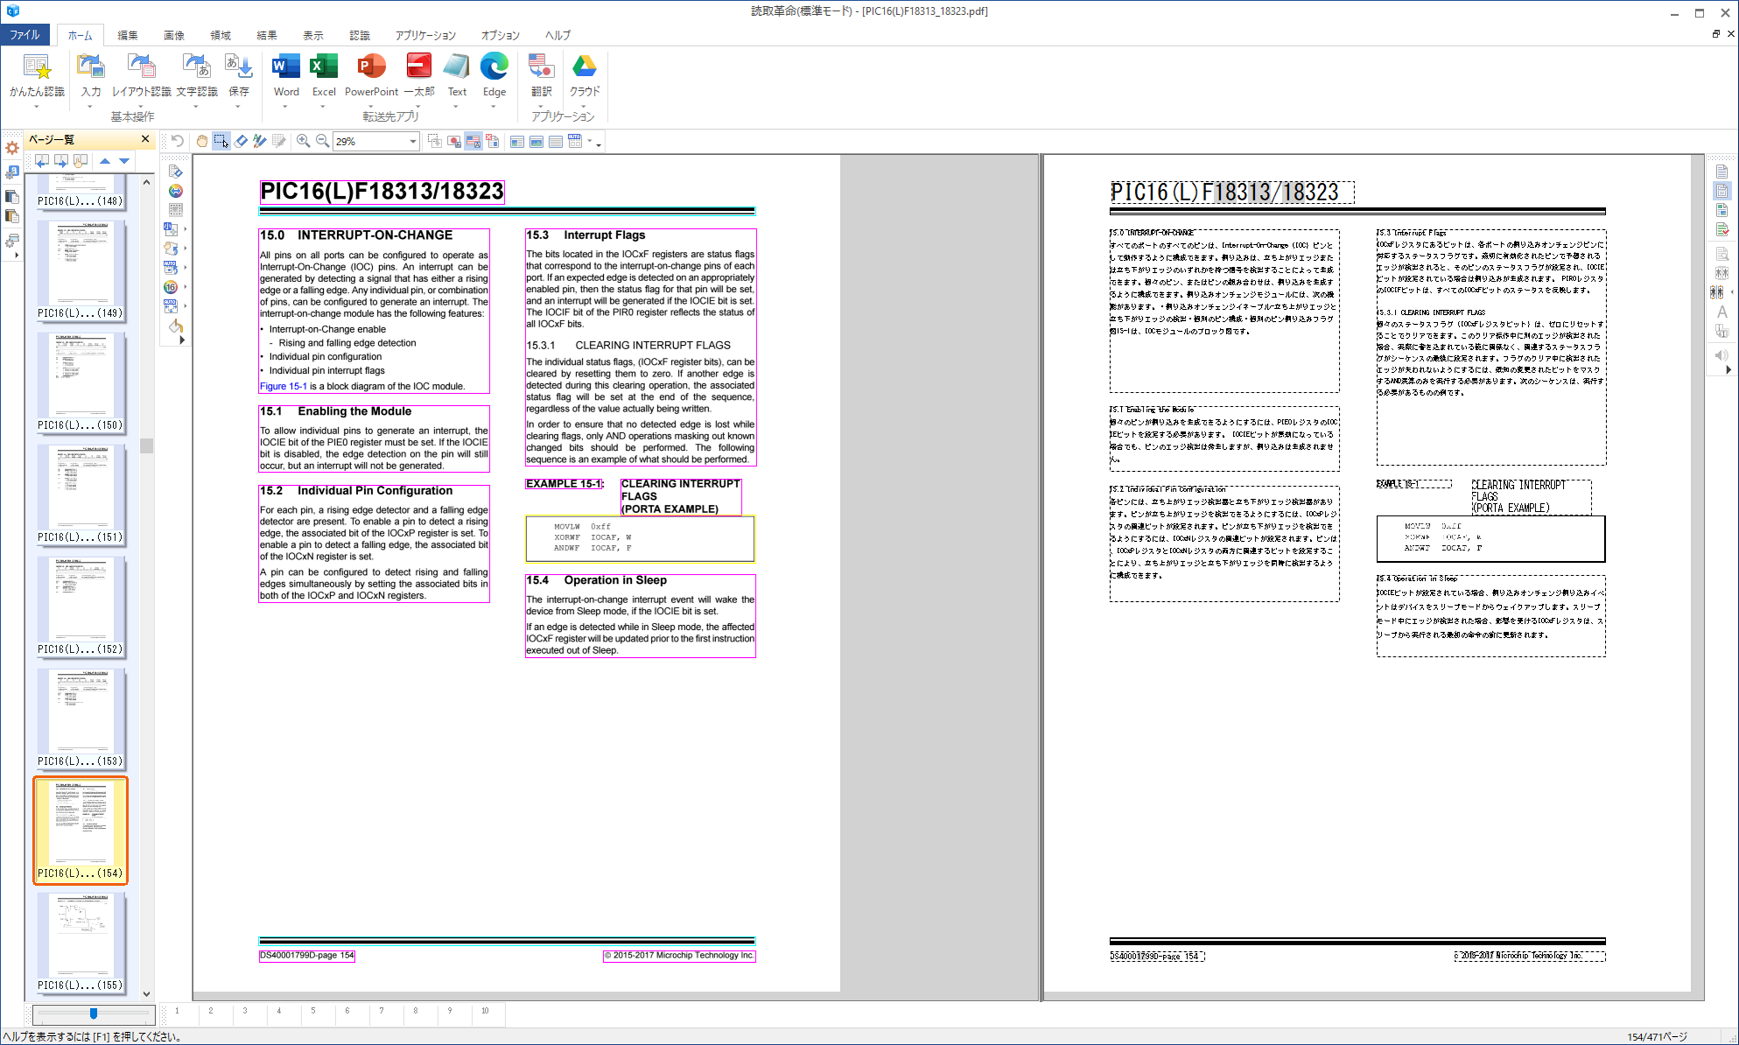
Task: Select page thumbnail PIC16(L)...(155)
Action: 80,942
